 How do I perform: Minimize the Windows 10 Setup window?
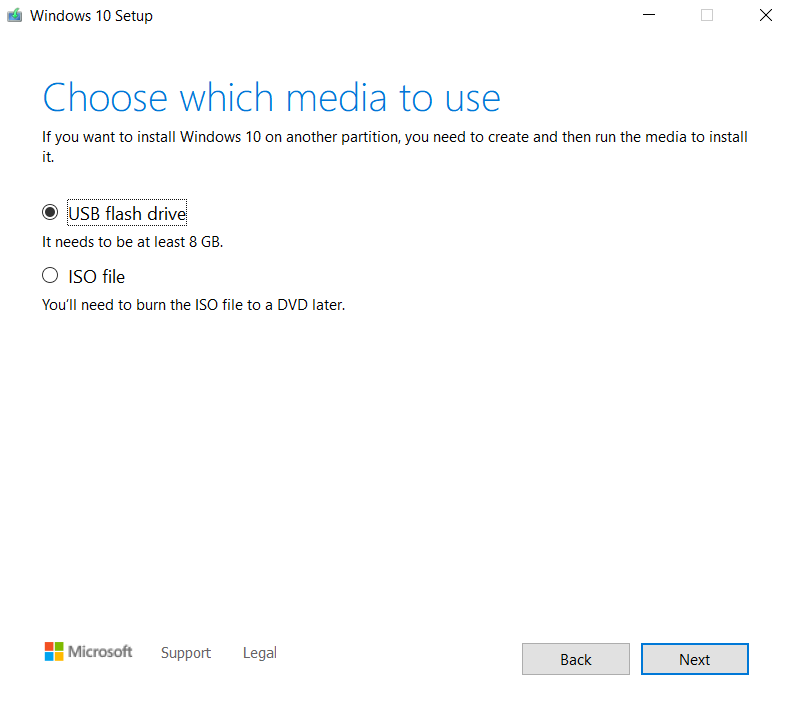[649, 15]
